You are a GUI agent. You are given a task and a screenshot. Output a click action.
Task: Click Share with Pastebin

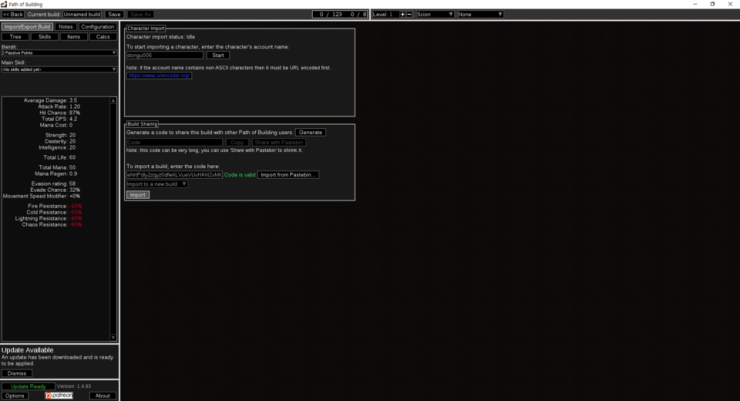279,142
